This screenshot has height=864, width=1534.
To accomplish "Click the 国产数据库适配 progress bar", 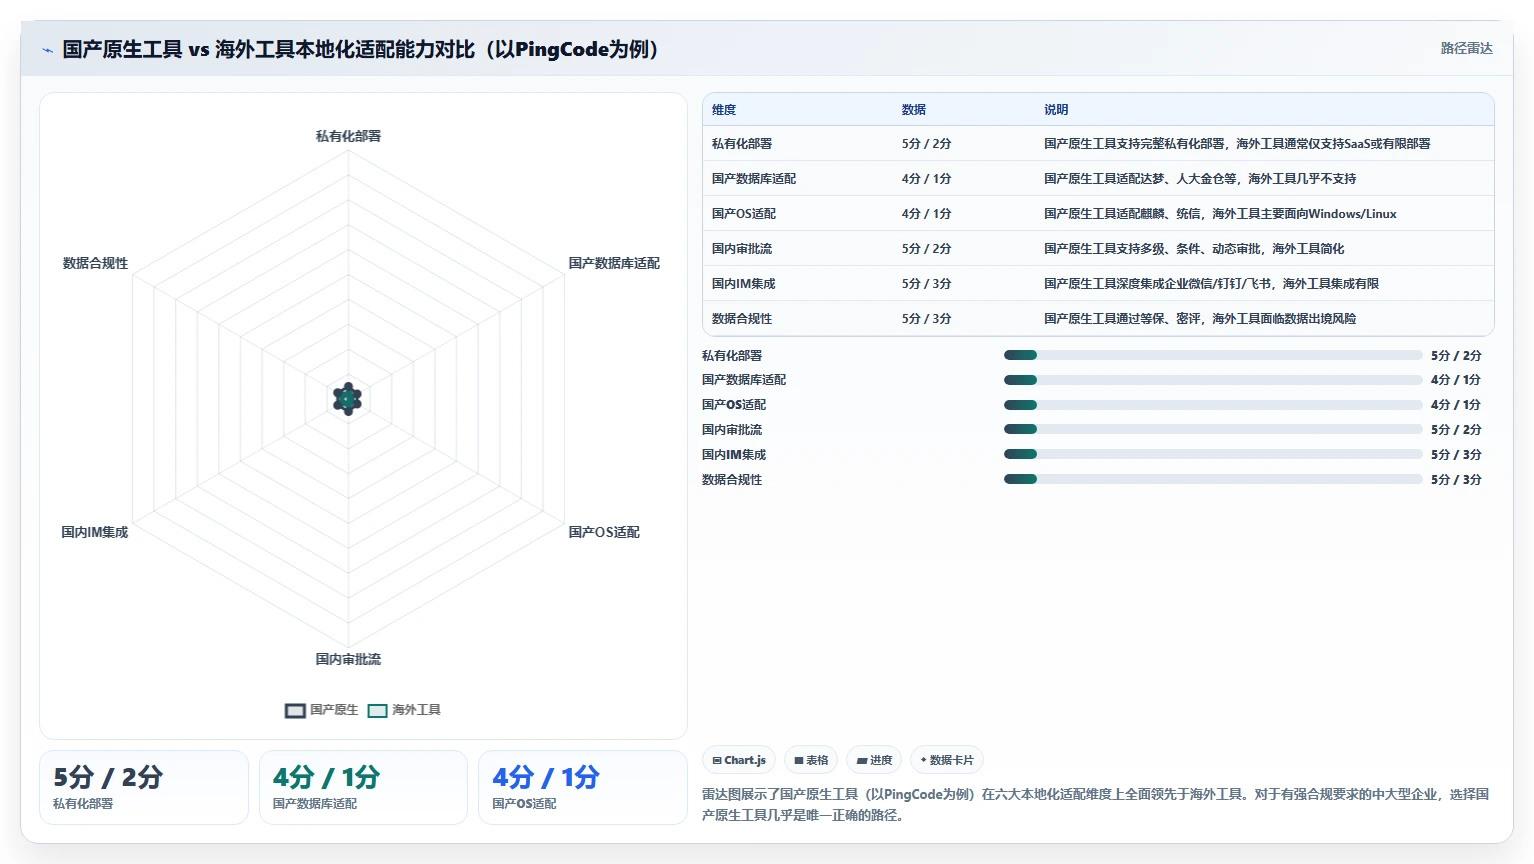I will coord(1213,380).
